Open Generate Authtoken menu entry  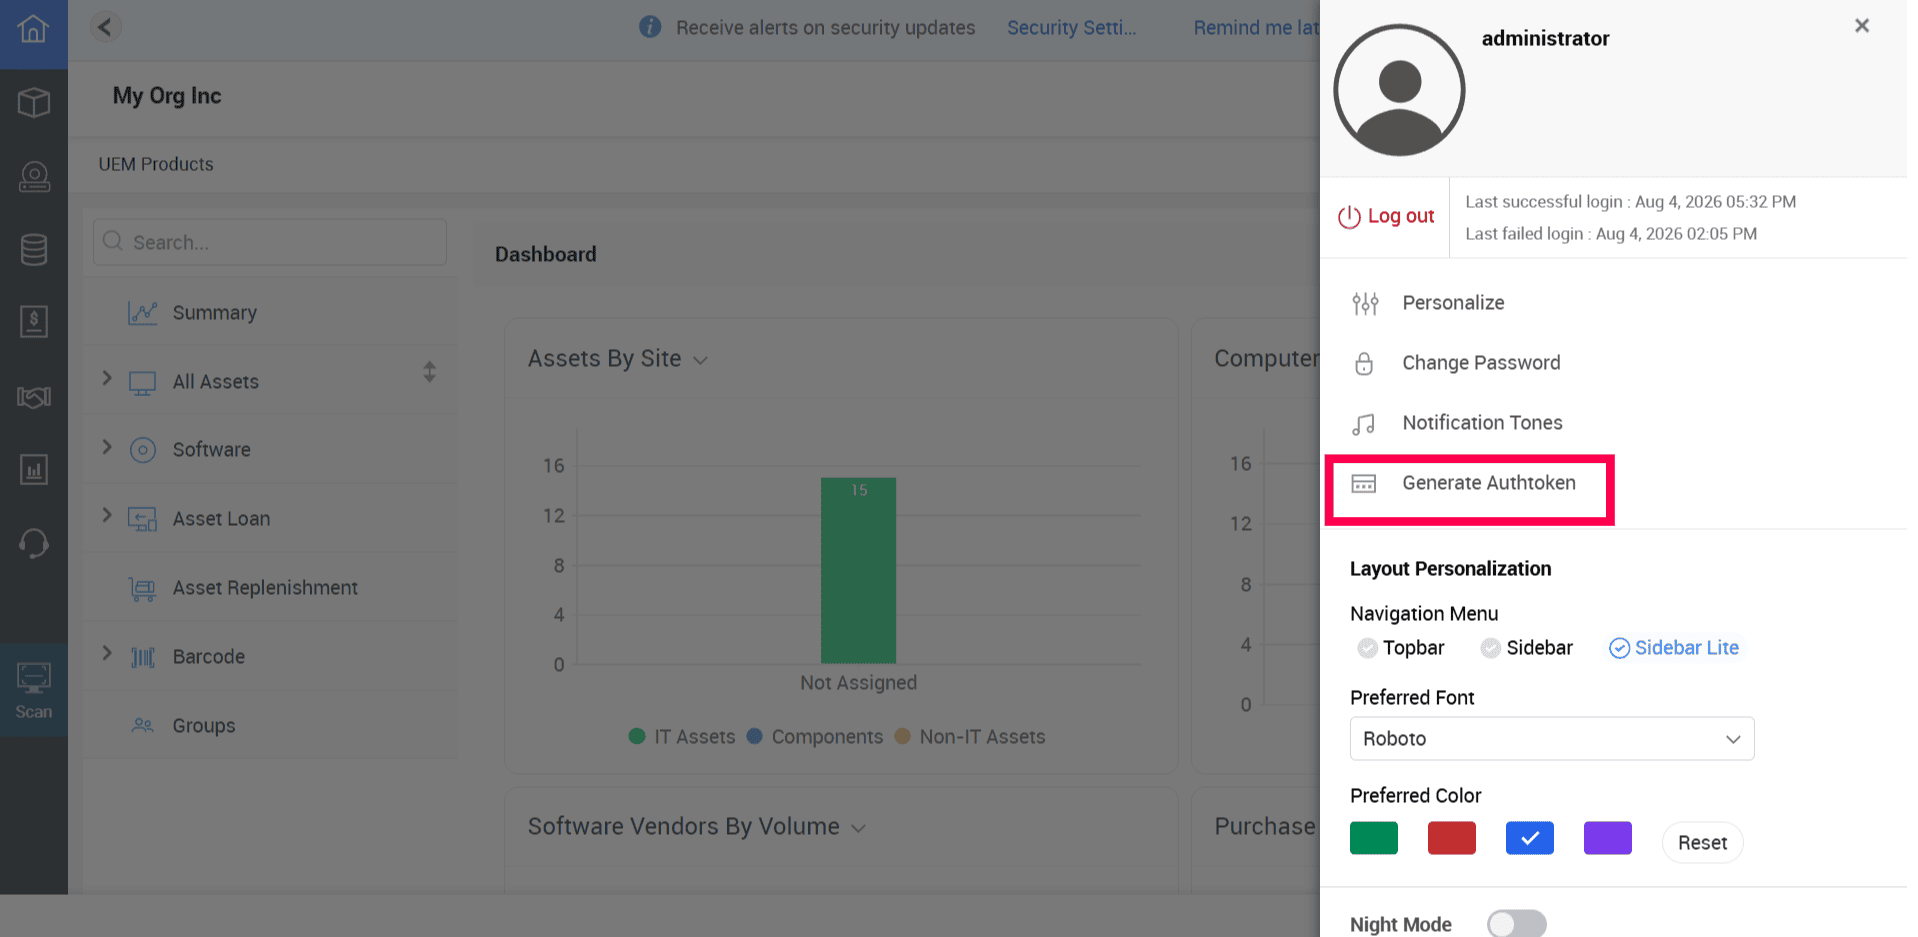pos(1489,483)
